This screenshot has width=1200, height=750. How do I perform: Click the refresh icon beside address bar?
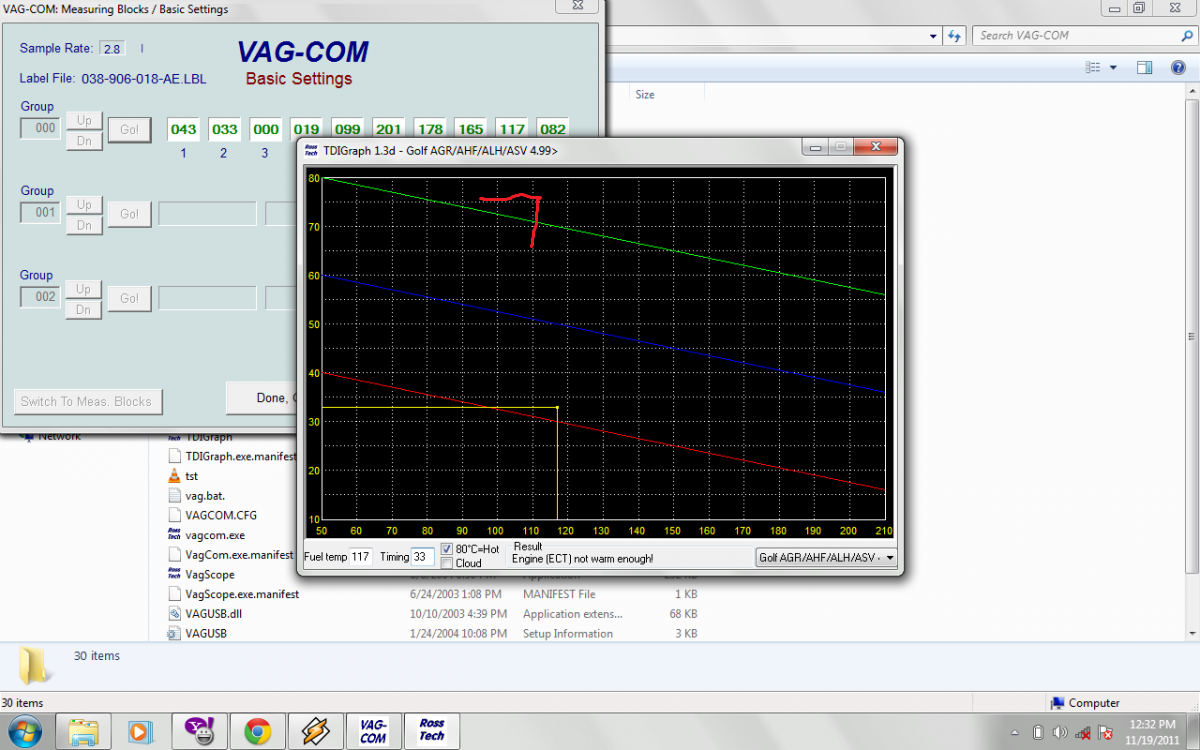pos(955,36)
